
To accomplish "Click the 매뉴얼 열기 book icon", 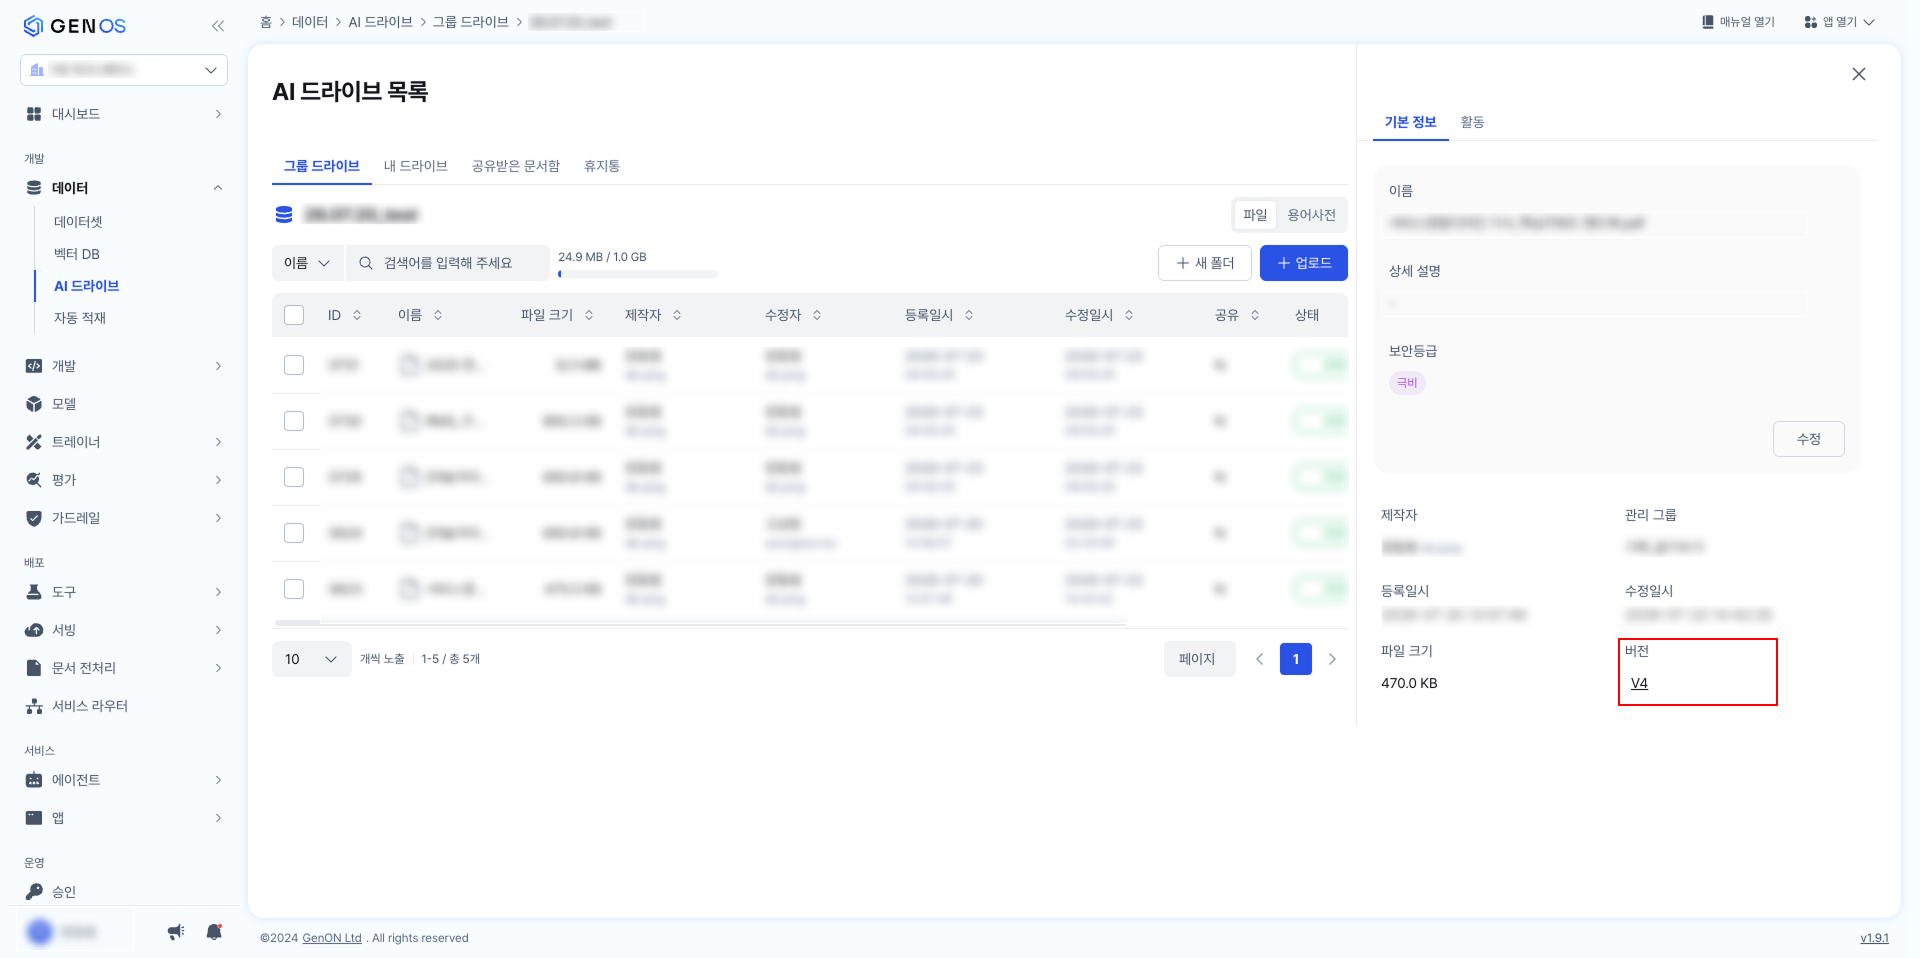I will (x=1708, y=22).
